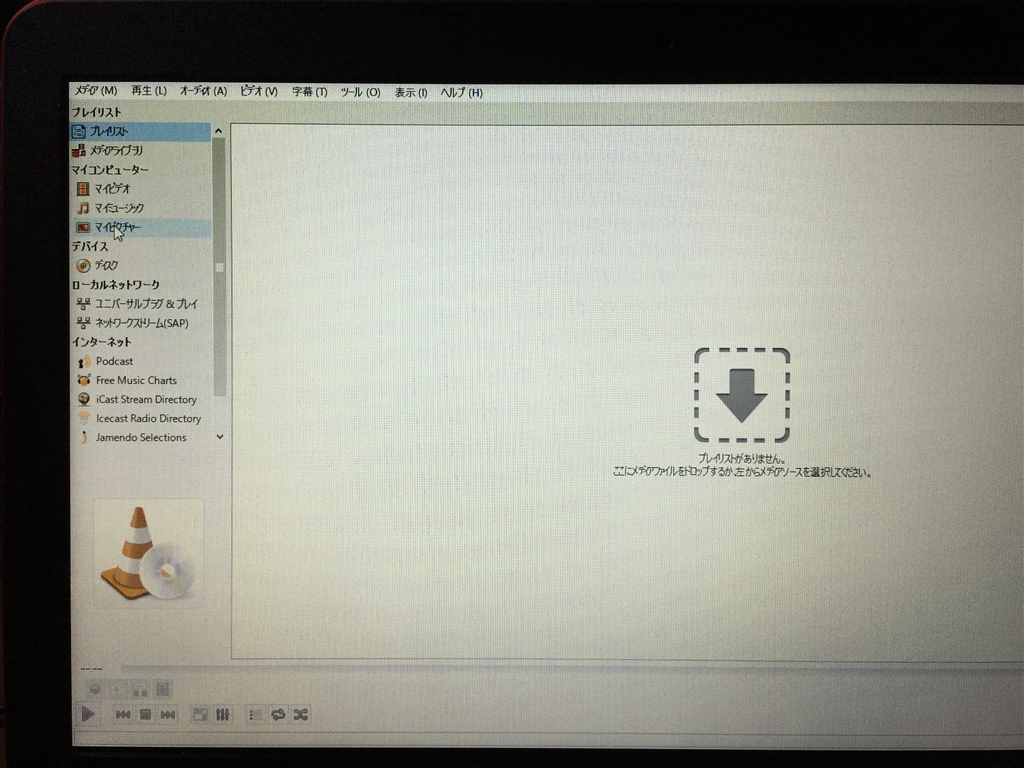
Task: Start playback with the Play button
Action: [x=88, y=714]
